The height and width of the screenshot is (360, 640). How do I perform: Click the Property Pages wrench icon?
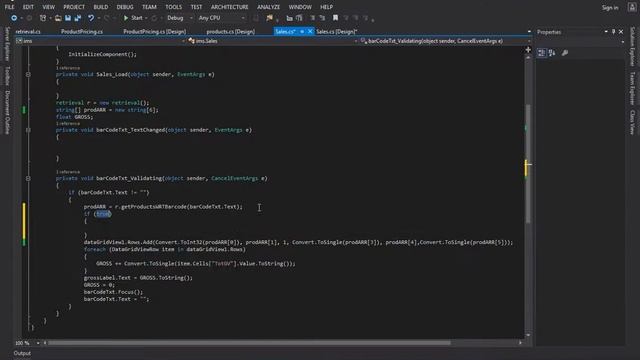(x=565, y=53)
